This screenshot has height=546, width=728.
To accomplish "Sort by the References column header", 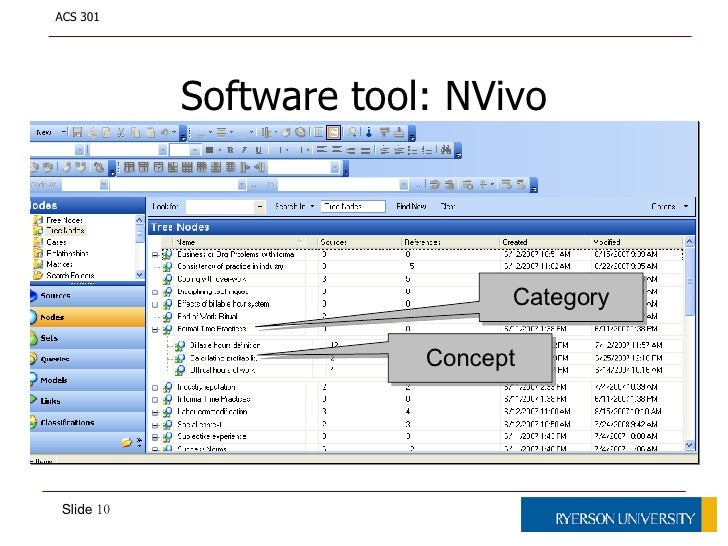I will tap(450, 242).
